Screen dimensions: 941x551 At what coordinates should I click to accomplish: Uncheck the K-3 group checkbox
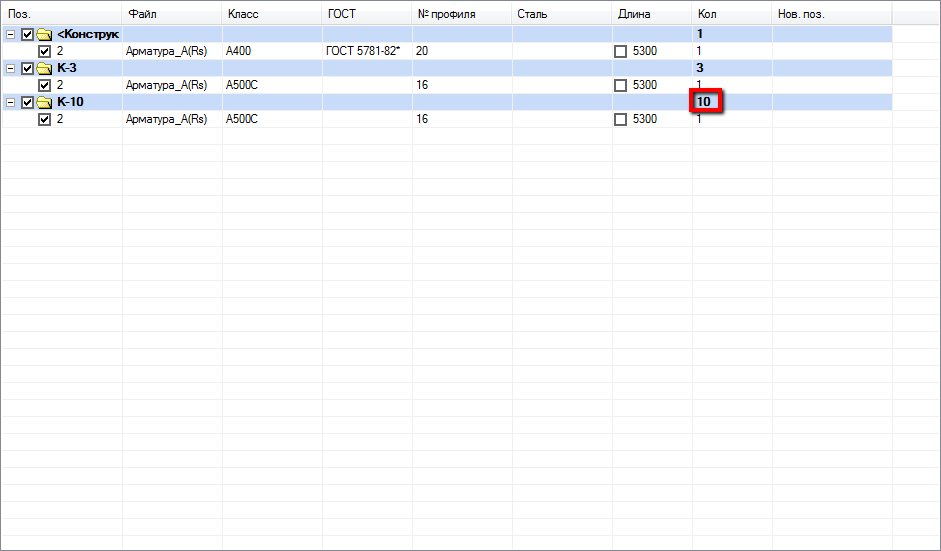tap(27, 68)
